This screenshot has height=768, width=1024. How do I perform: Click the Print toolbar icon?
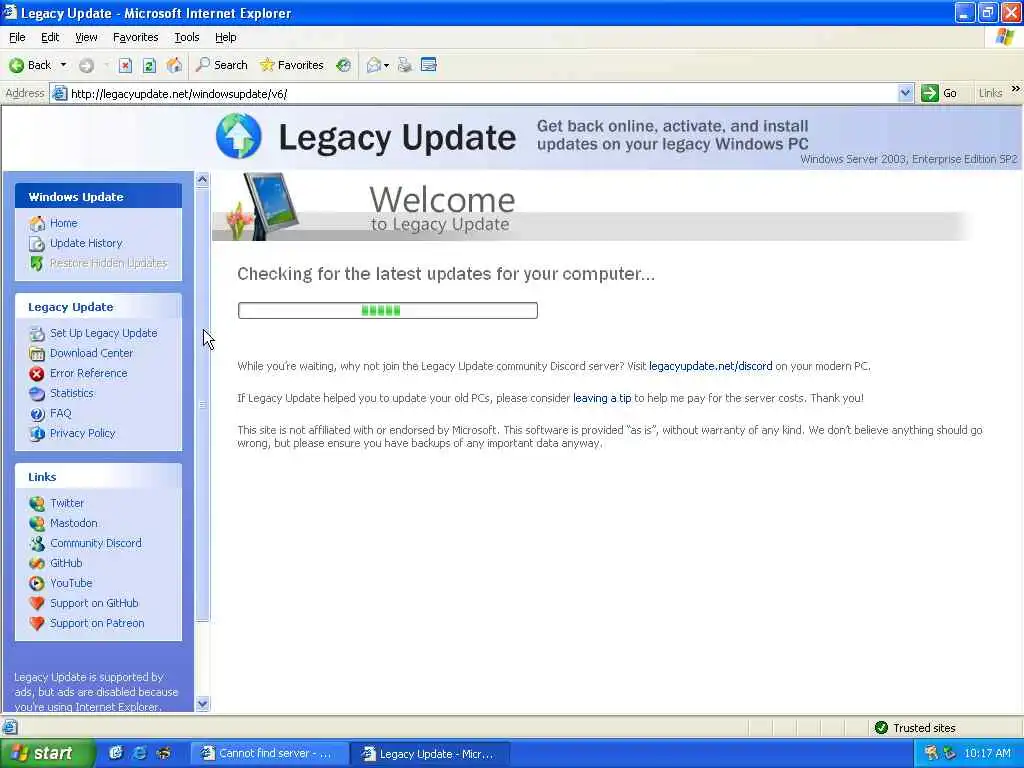[405, 65]
